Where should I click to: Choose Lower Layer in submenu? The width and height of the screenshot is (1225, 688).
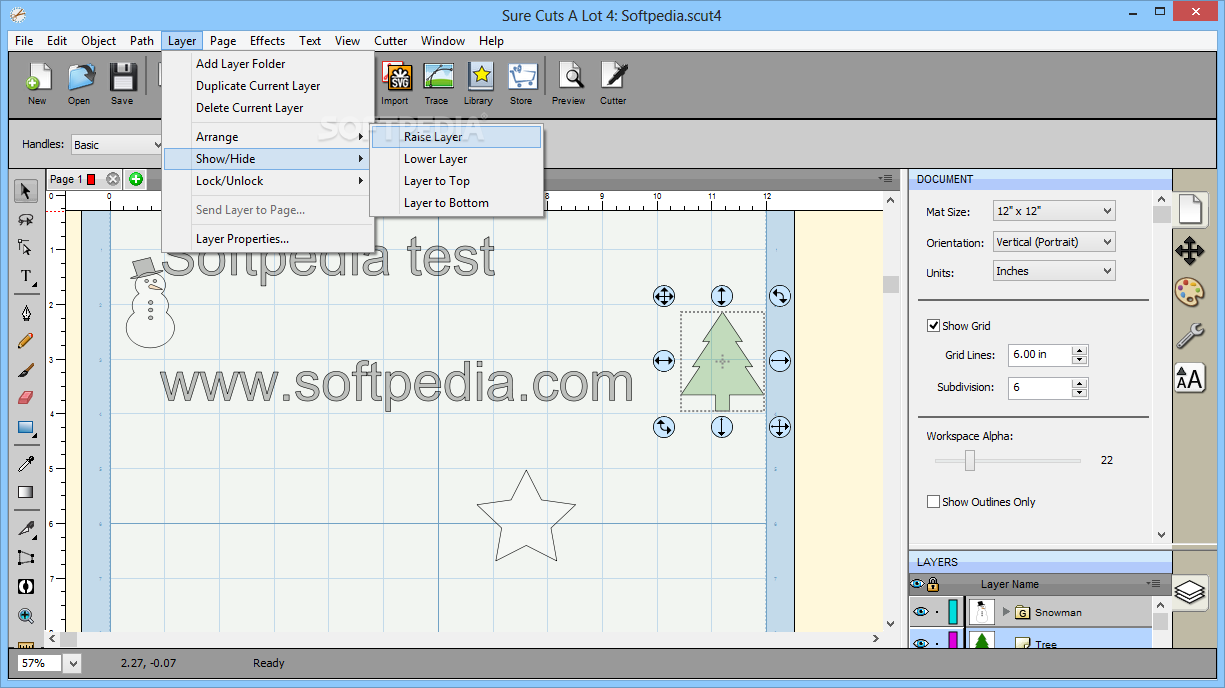[x=456, y=159]
